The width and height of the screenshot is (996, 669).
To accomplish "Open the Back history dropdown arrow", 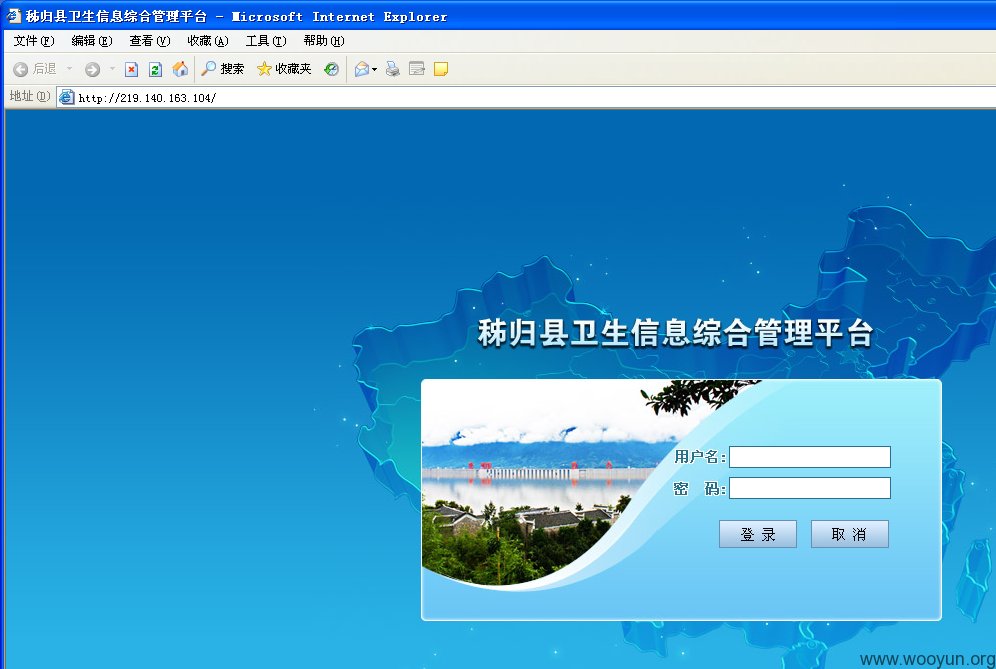I will point(69,69).
